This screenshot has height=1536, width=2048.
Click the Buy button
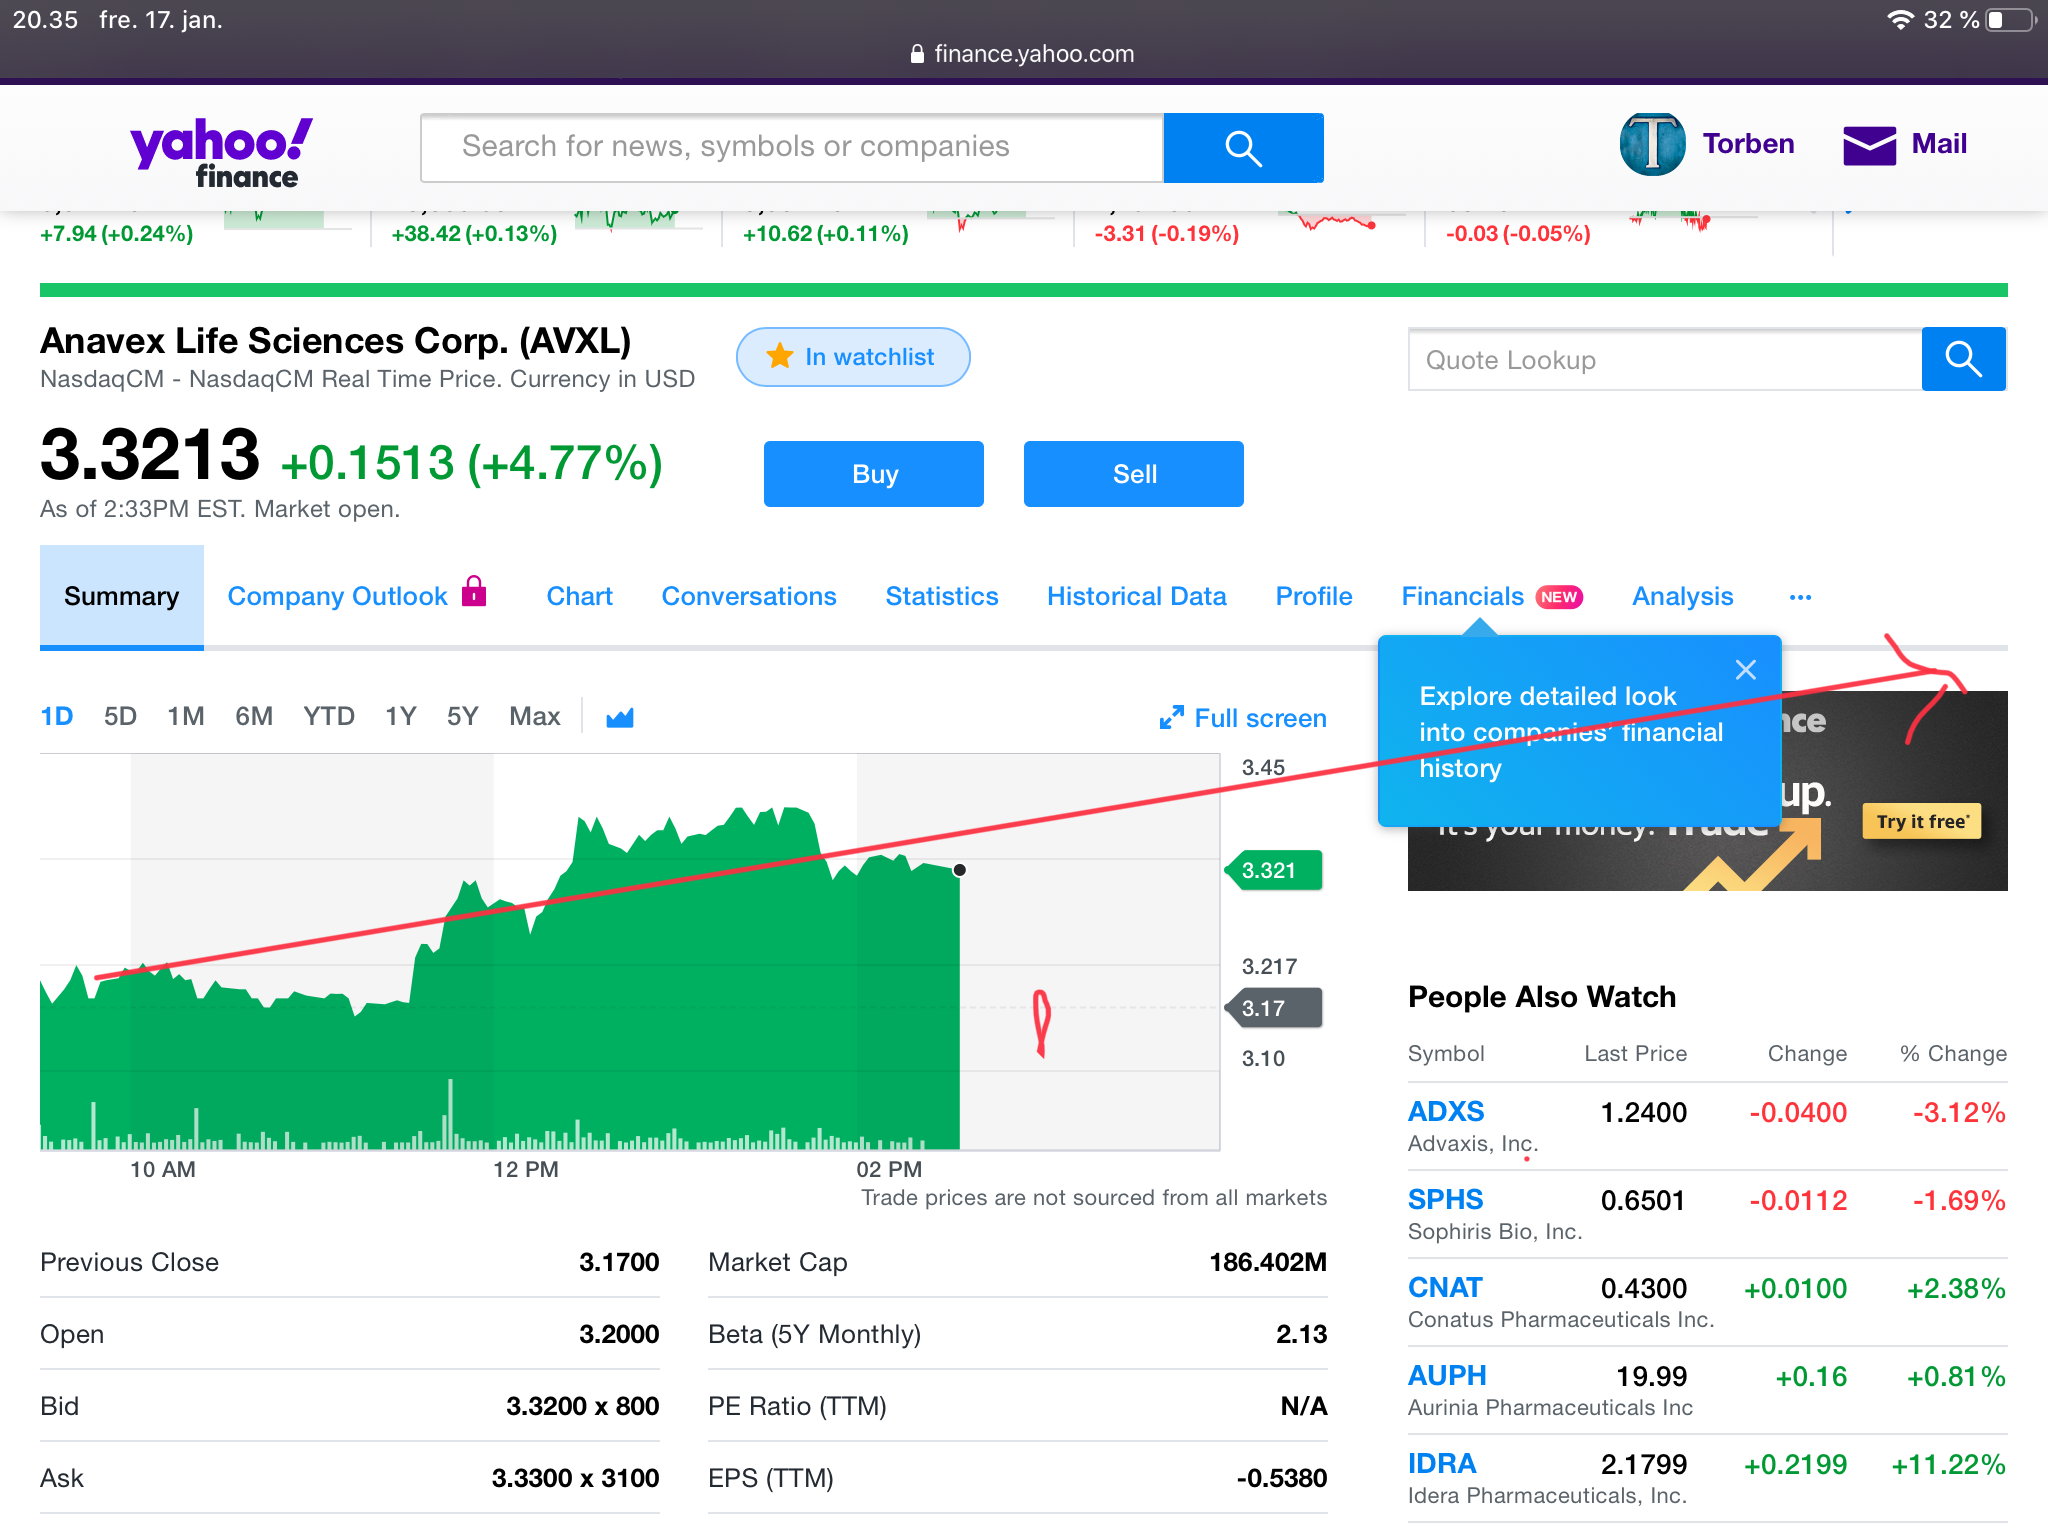[874, 474]
